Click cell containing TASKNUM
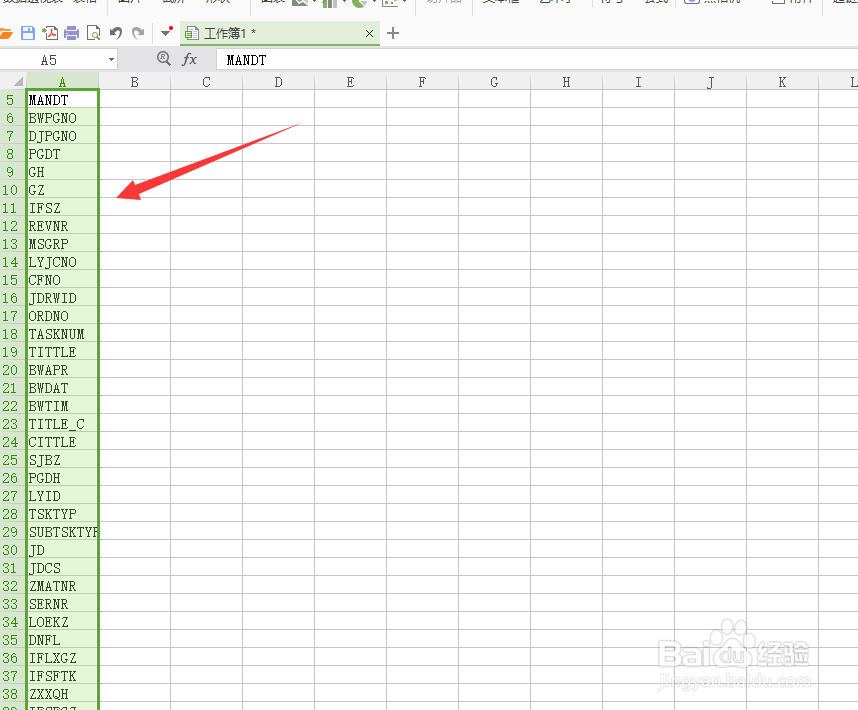The image size is (858, 710). point(62,334)
